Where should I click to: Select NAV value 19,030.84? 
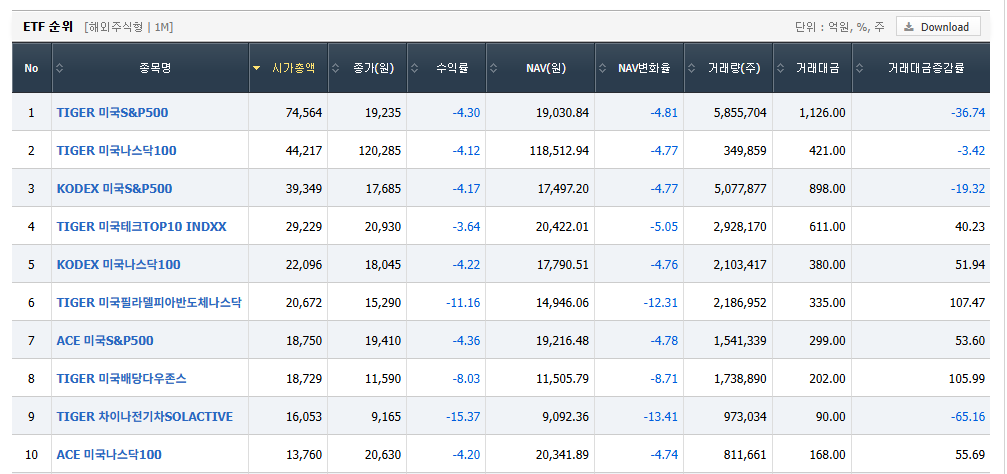[x=562, y=112]
